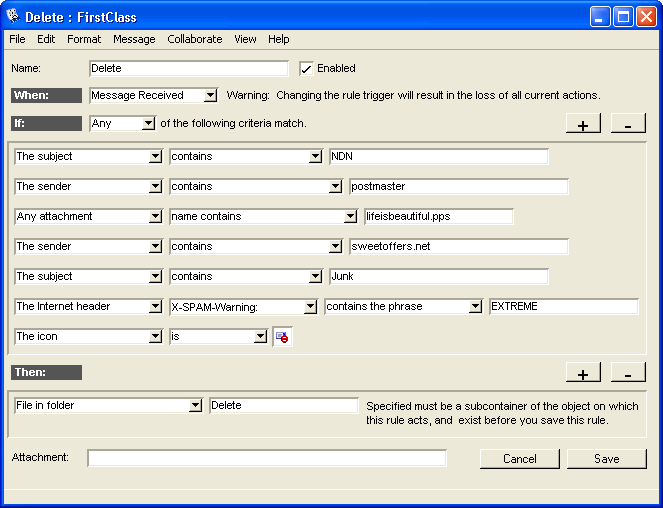Click the Cancel button
663x508 pixels.
520,459
